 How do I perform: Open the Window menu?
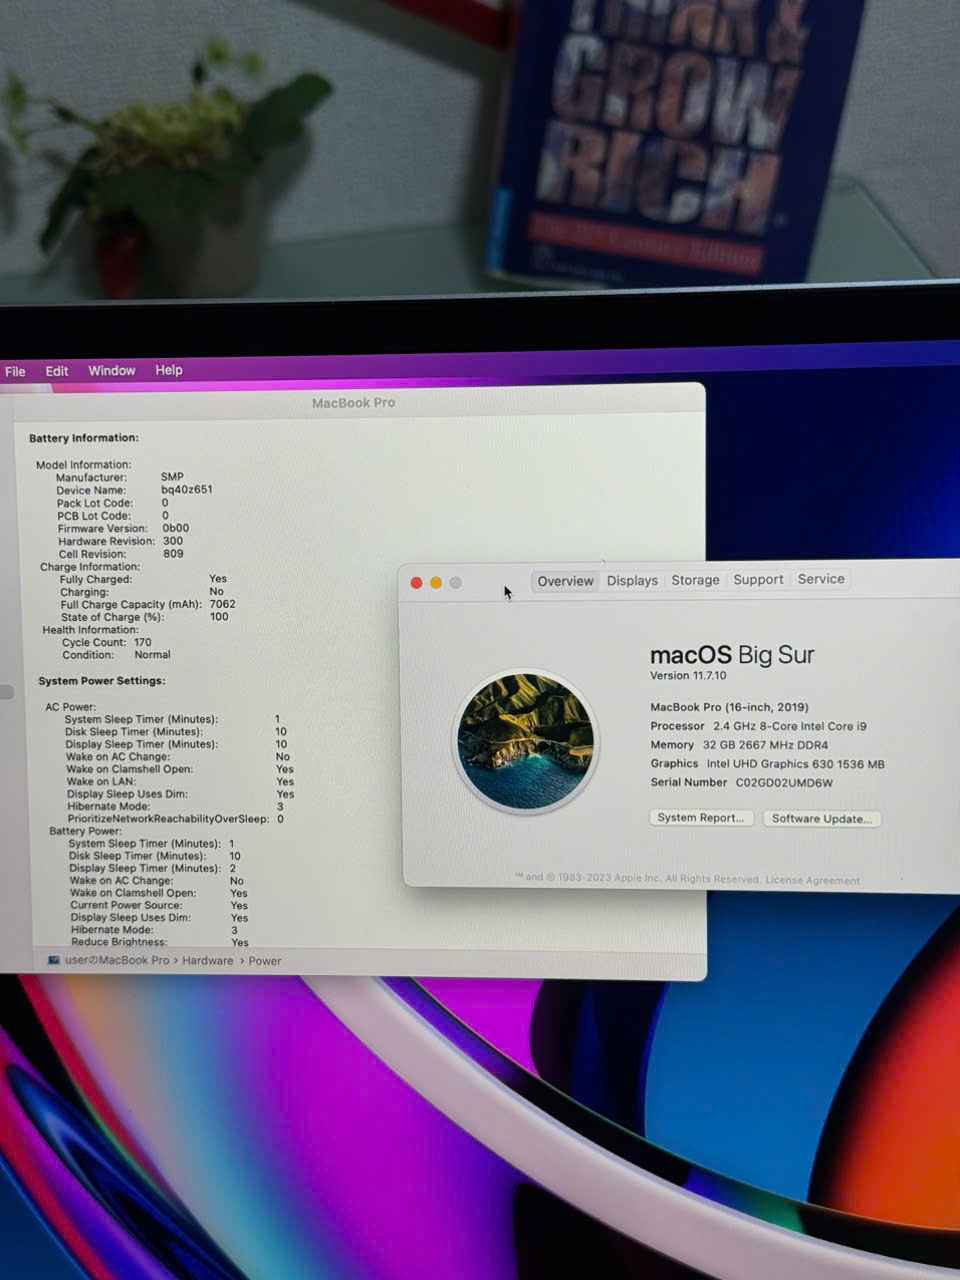[112, 370]
